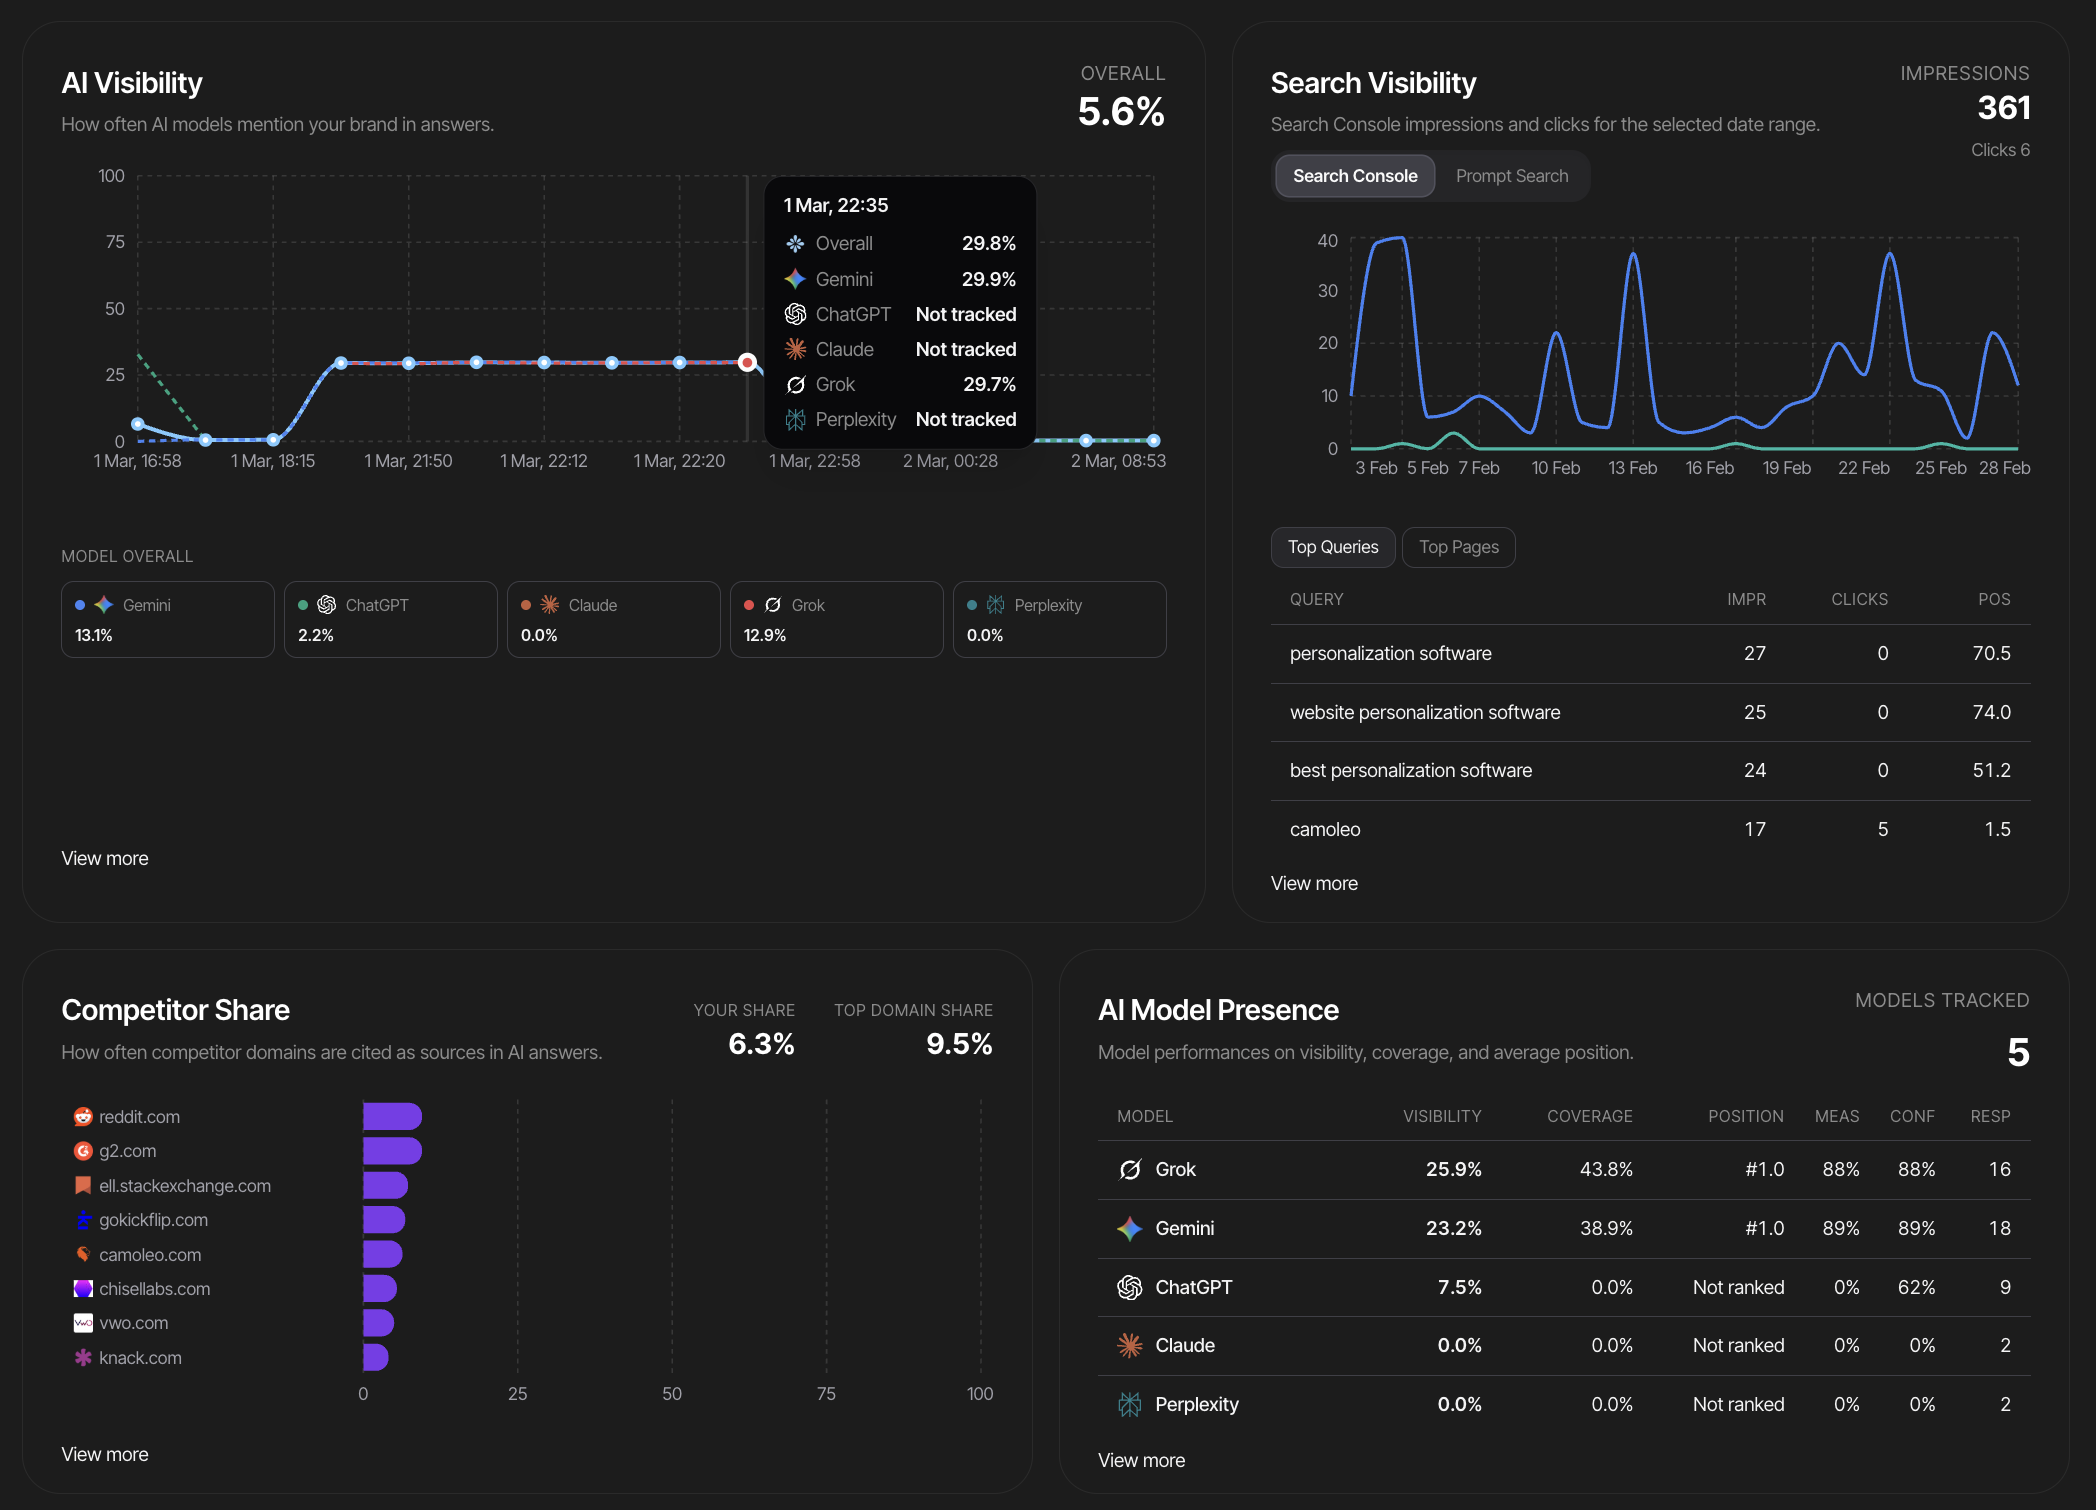Click the Perplexity icon in AI Model Presence table
Screen dimensions: 2096x1510
pyautogui.click(x=1130, y=1405)
